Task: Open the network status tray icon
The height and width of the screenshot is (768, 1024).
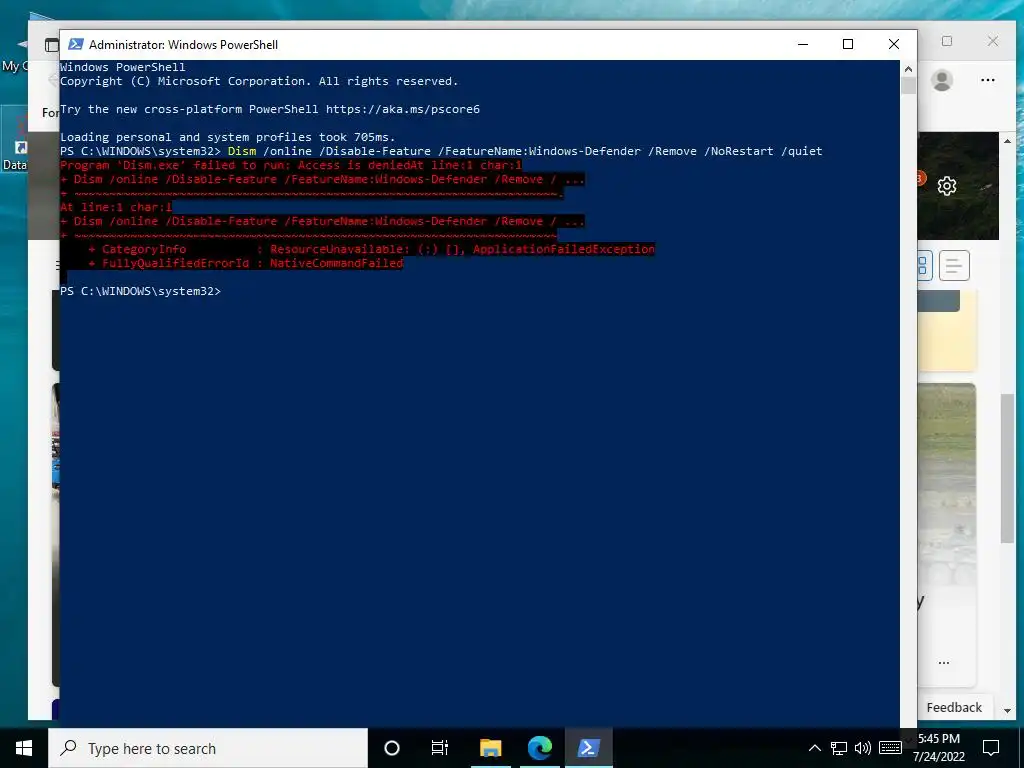Action: coord(839,748)
